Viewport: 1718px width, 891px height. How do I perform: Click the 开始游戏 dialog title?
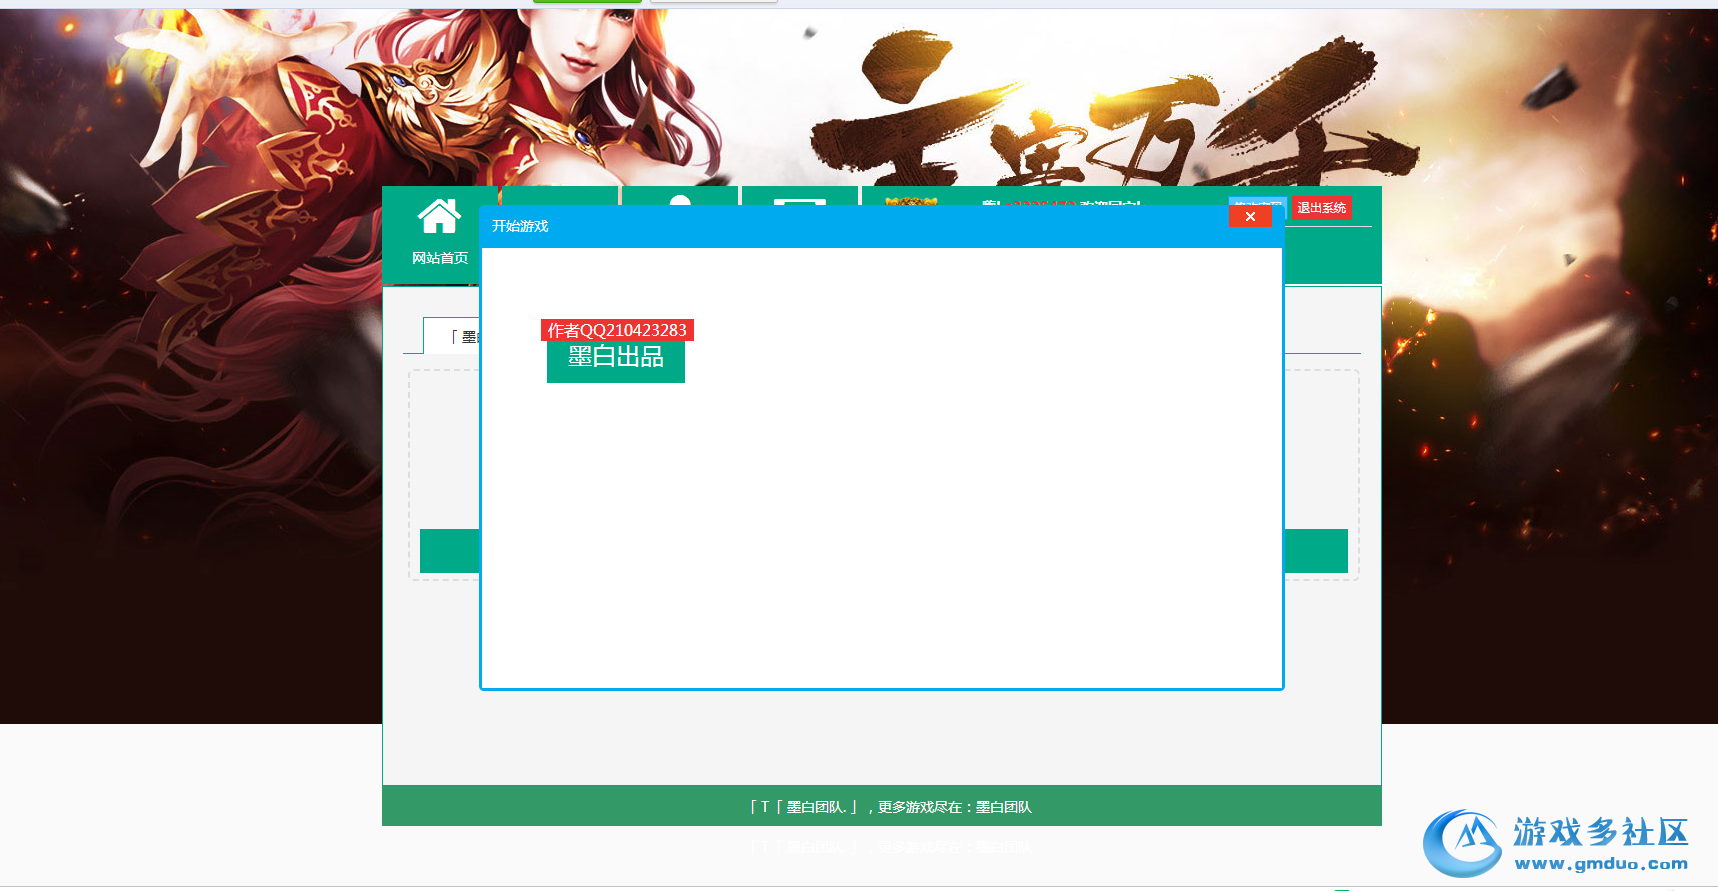click(520, 226)
